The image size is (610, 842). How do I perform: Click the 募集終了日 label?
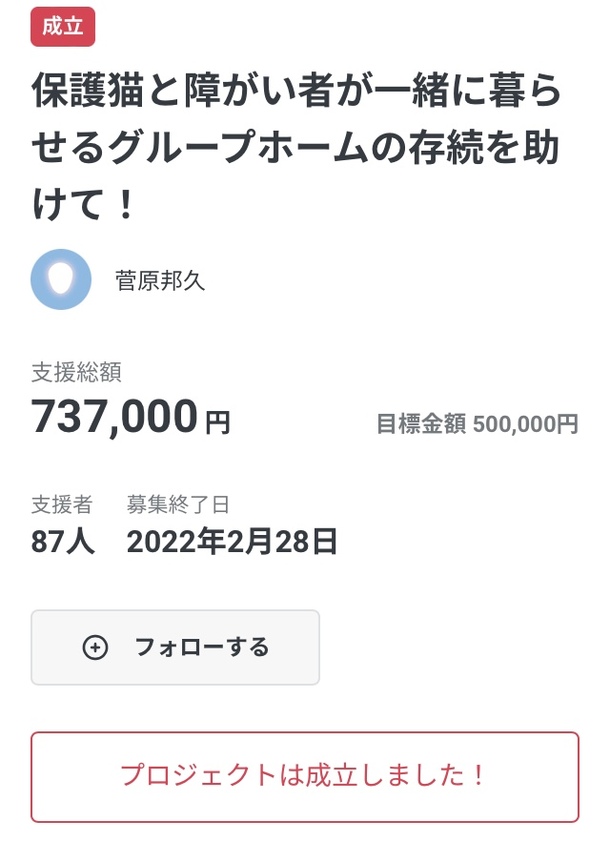pyautogui.click(x=178, y=504)
